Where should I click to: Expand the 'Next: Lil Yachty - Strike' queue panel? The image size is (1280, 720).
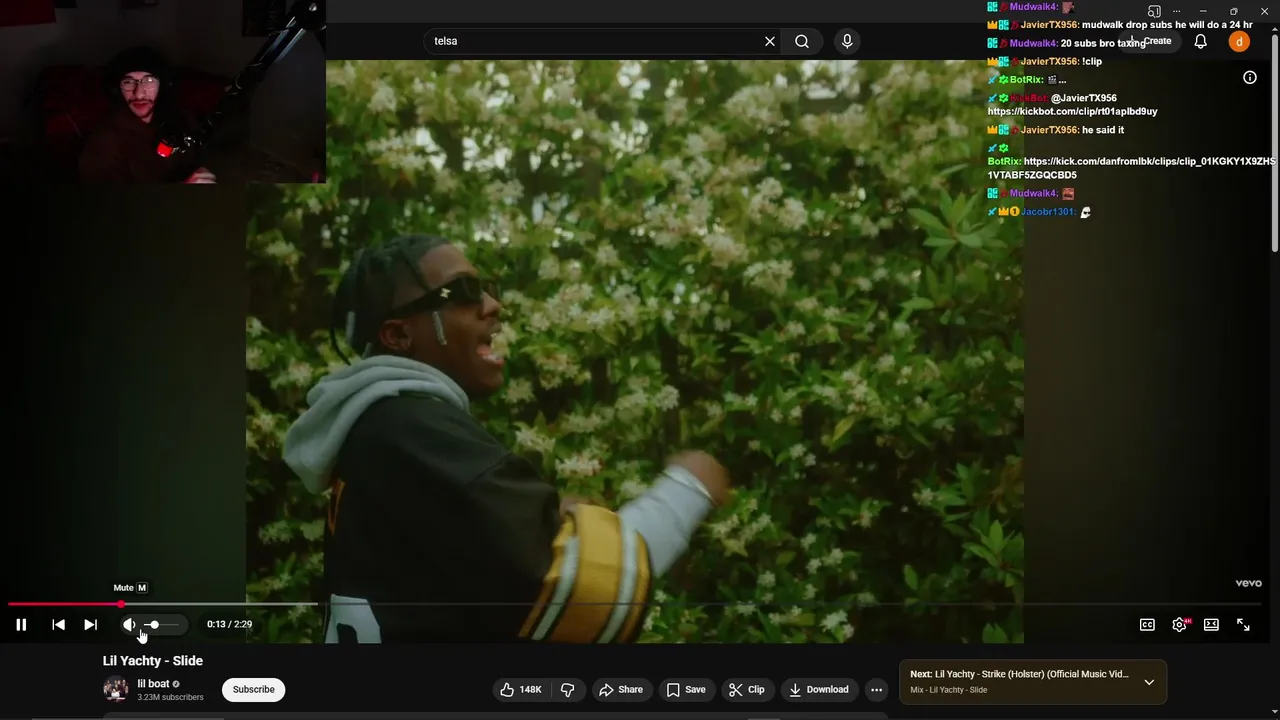click(1149, 682)
